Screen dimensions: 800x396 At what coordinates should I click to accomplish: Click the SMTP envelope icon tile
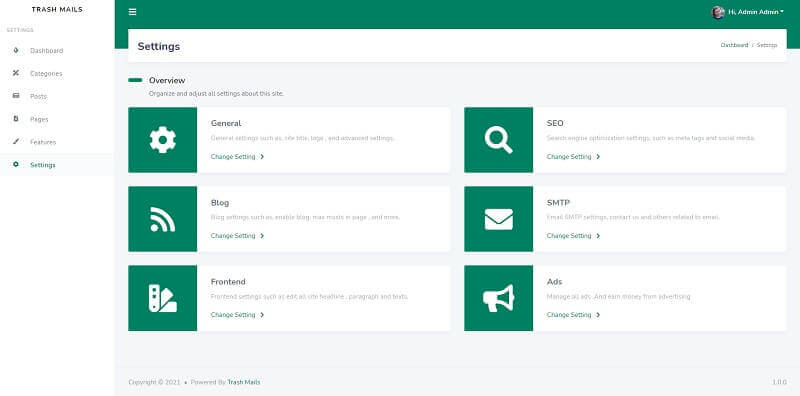coord(498,219)
